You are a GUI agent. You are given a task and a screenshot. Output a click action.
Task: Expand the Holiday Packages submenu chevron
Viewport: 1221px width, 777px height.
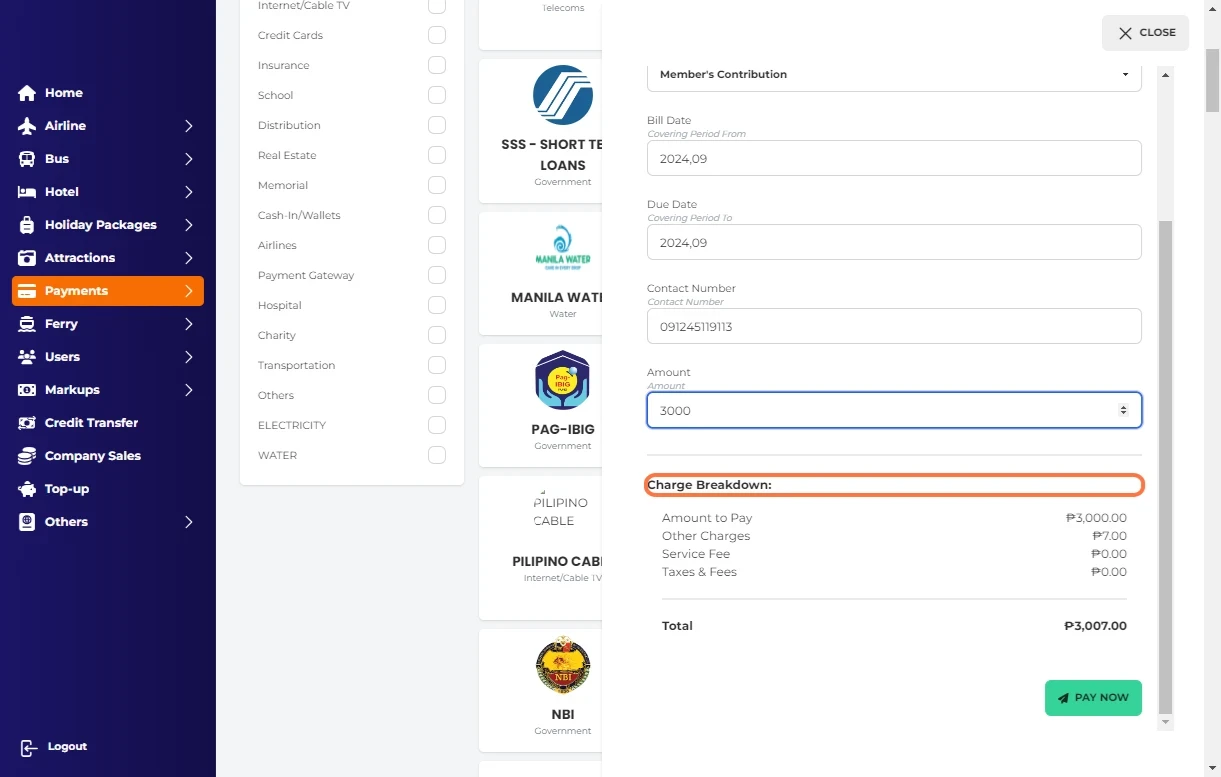[189, 225]
